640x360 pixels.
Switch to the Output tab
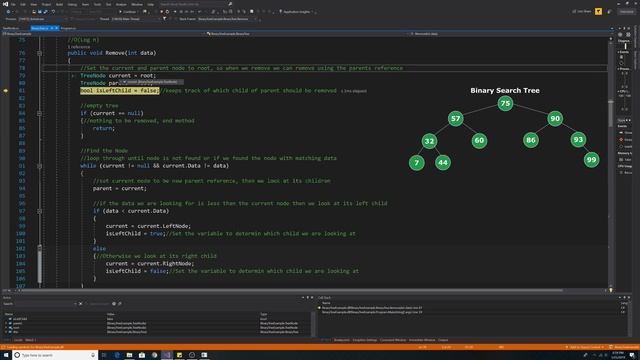click(x=443, y=340)
